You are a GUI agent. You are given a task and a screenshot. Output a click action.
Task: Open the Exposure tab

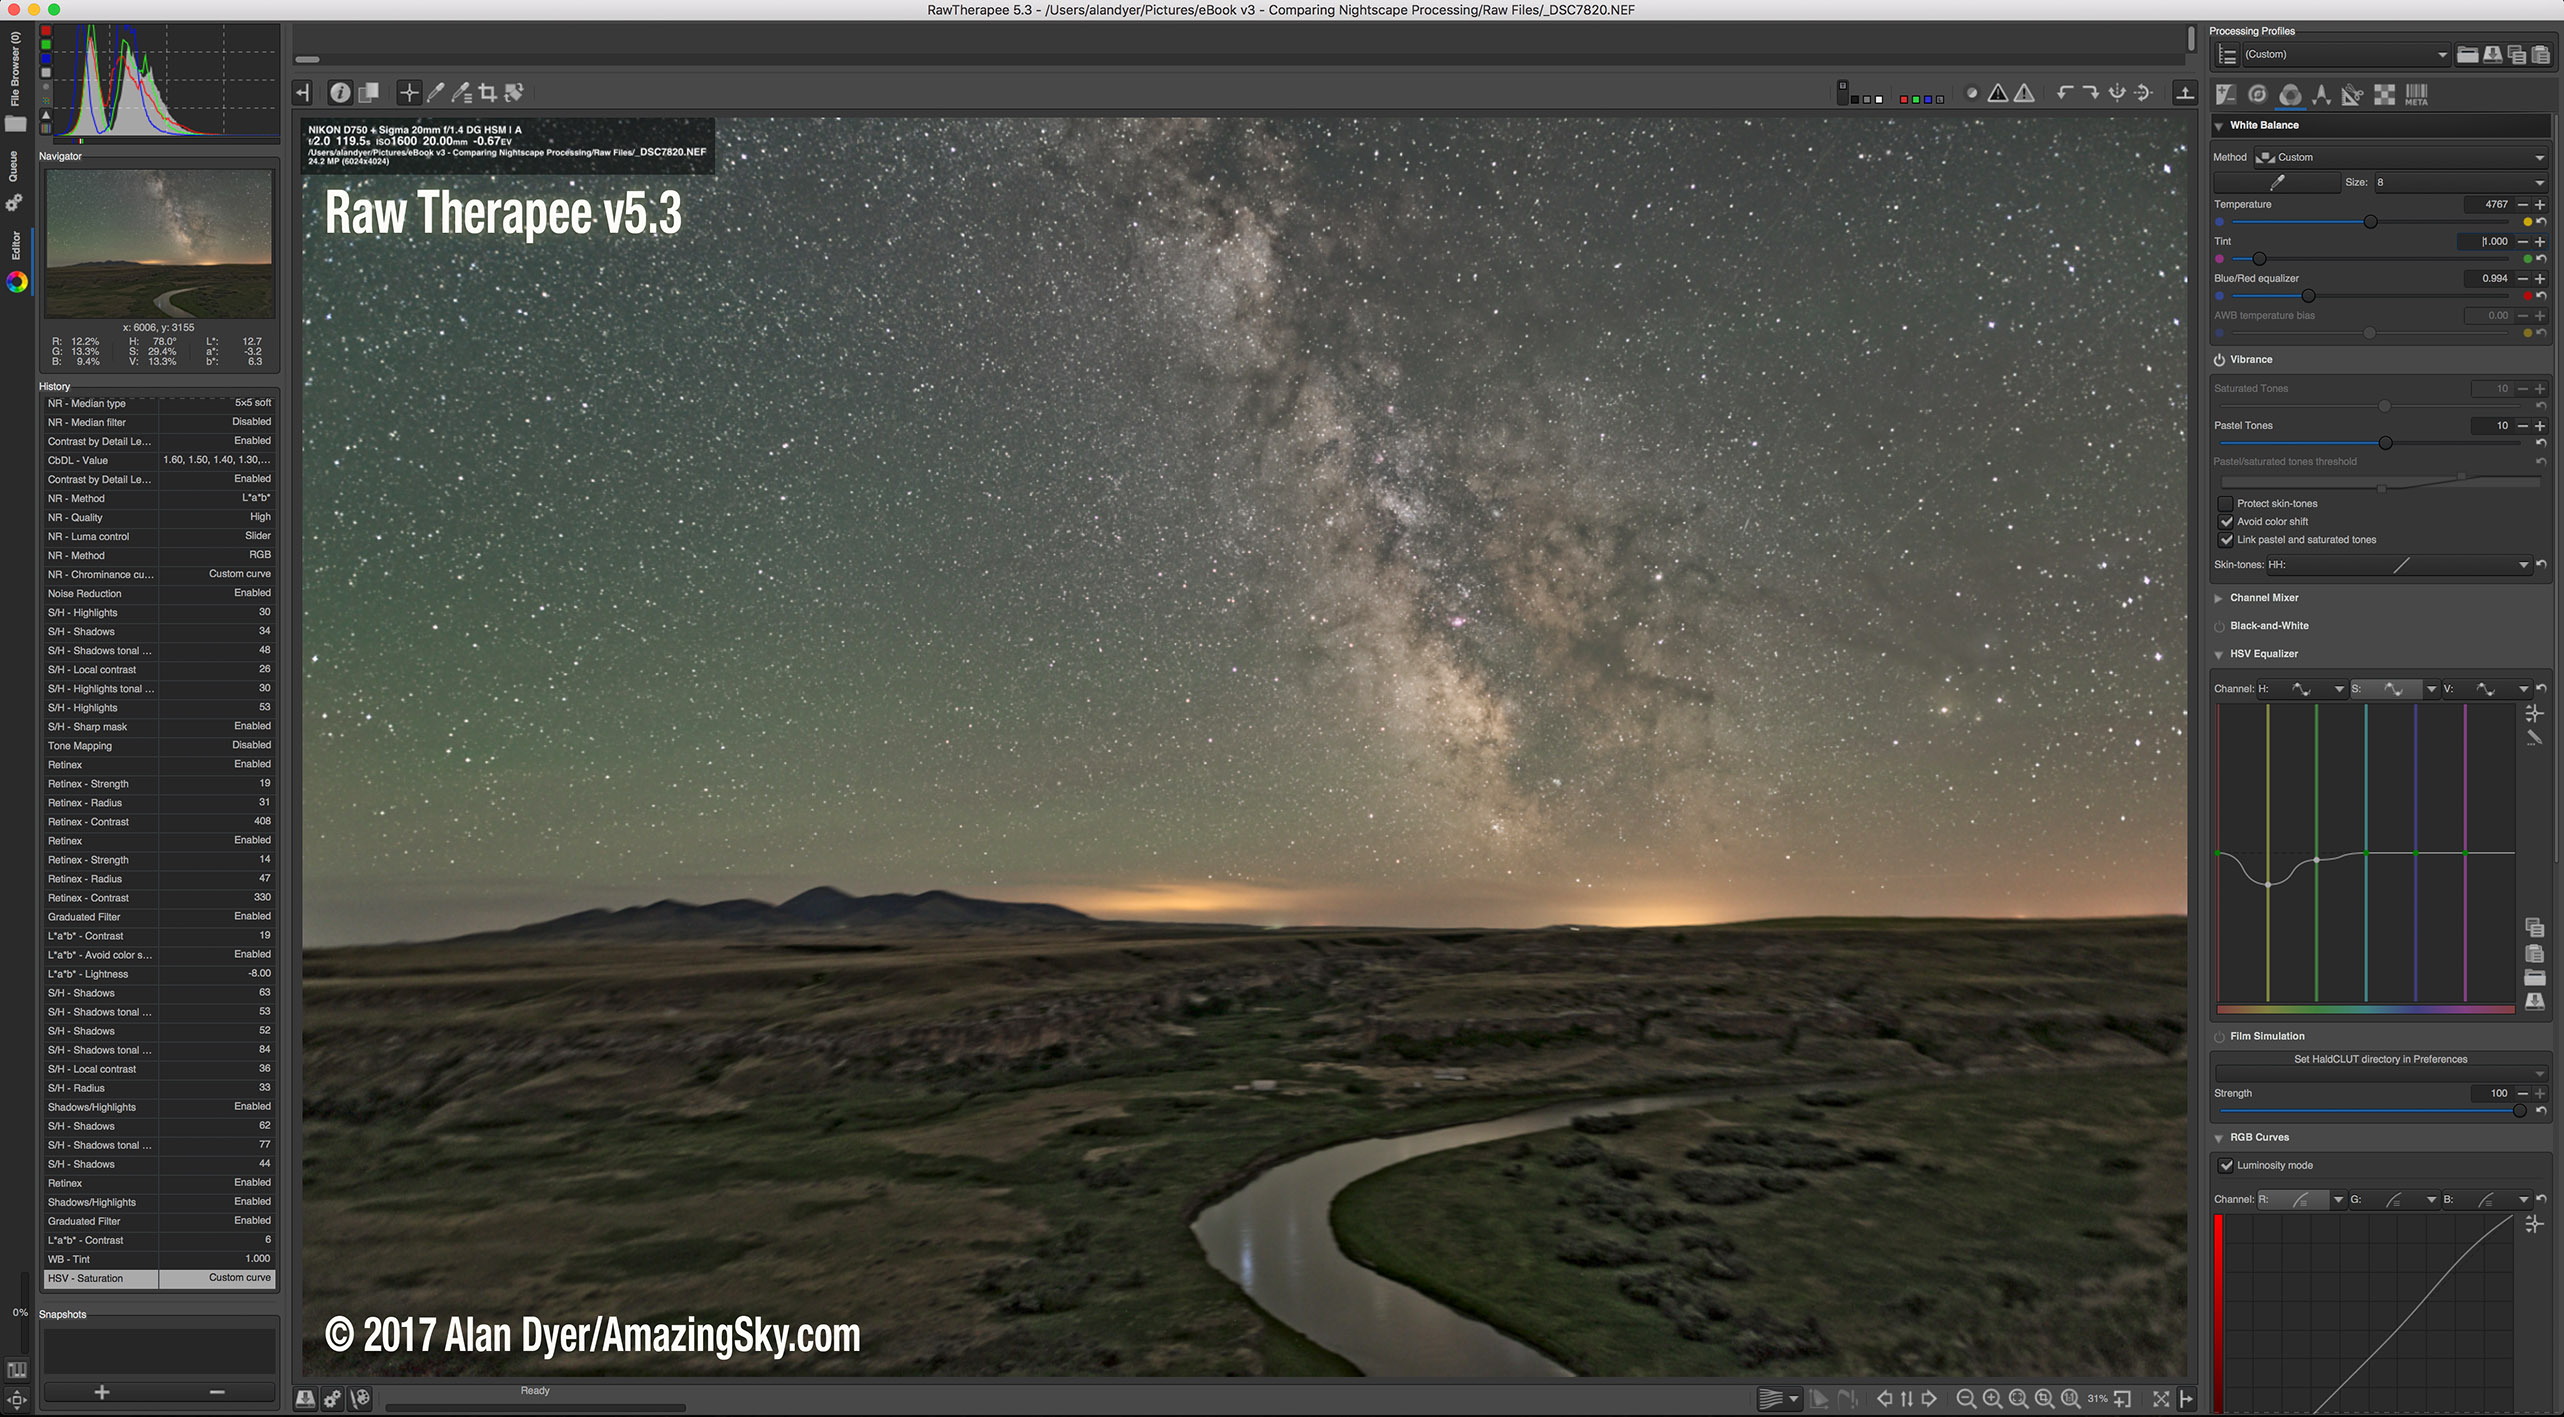click(x=2226, y=95)
